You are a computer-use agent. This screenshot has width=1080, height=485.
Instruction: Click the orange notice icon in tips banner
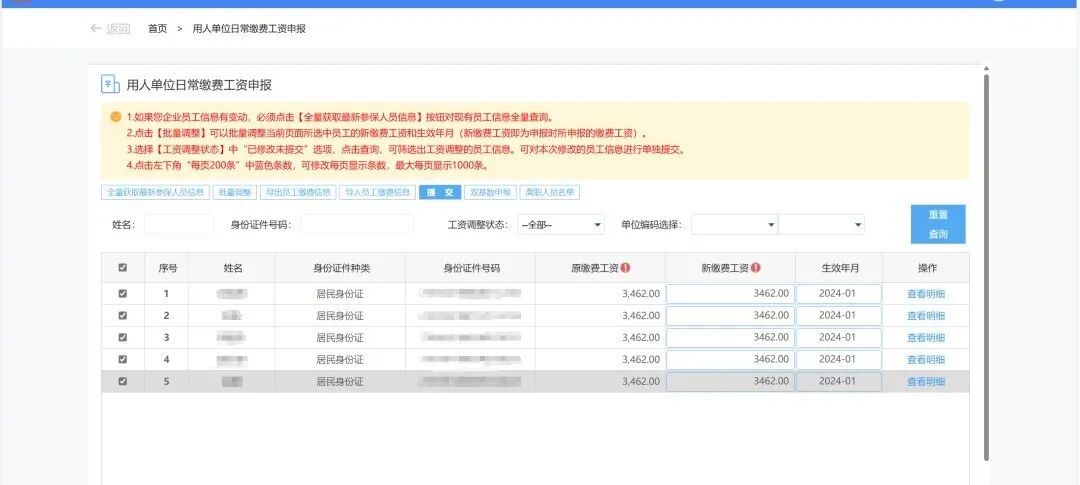[116, 116]
